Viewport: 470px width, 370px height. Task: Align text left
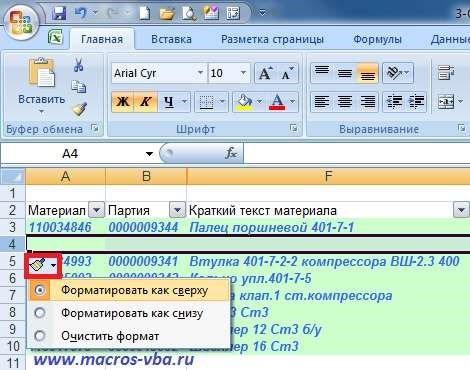tap(322, 101)
